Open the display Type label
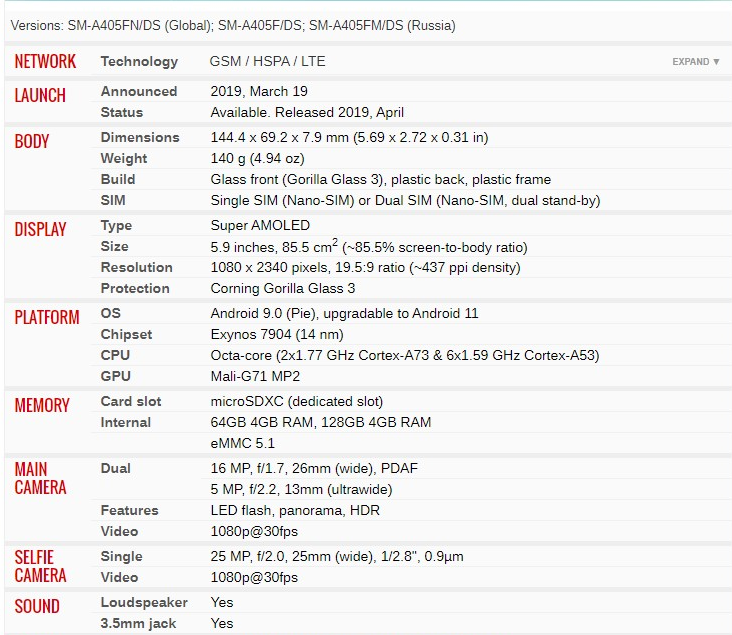The image size is (732, 635). [x=116, y=226]
